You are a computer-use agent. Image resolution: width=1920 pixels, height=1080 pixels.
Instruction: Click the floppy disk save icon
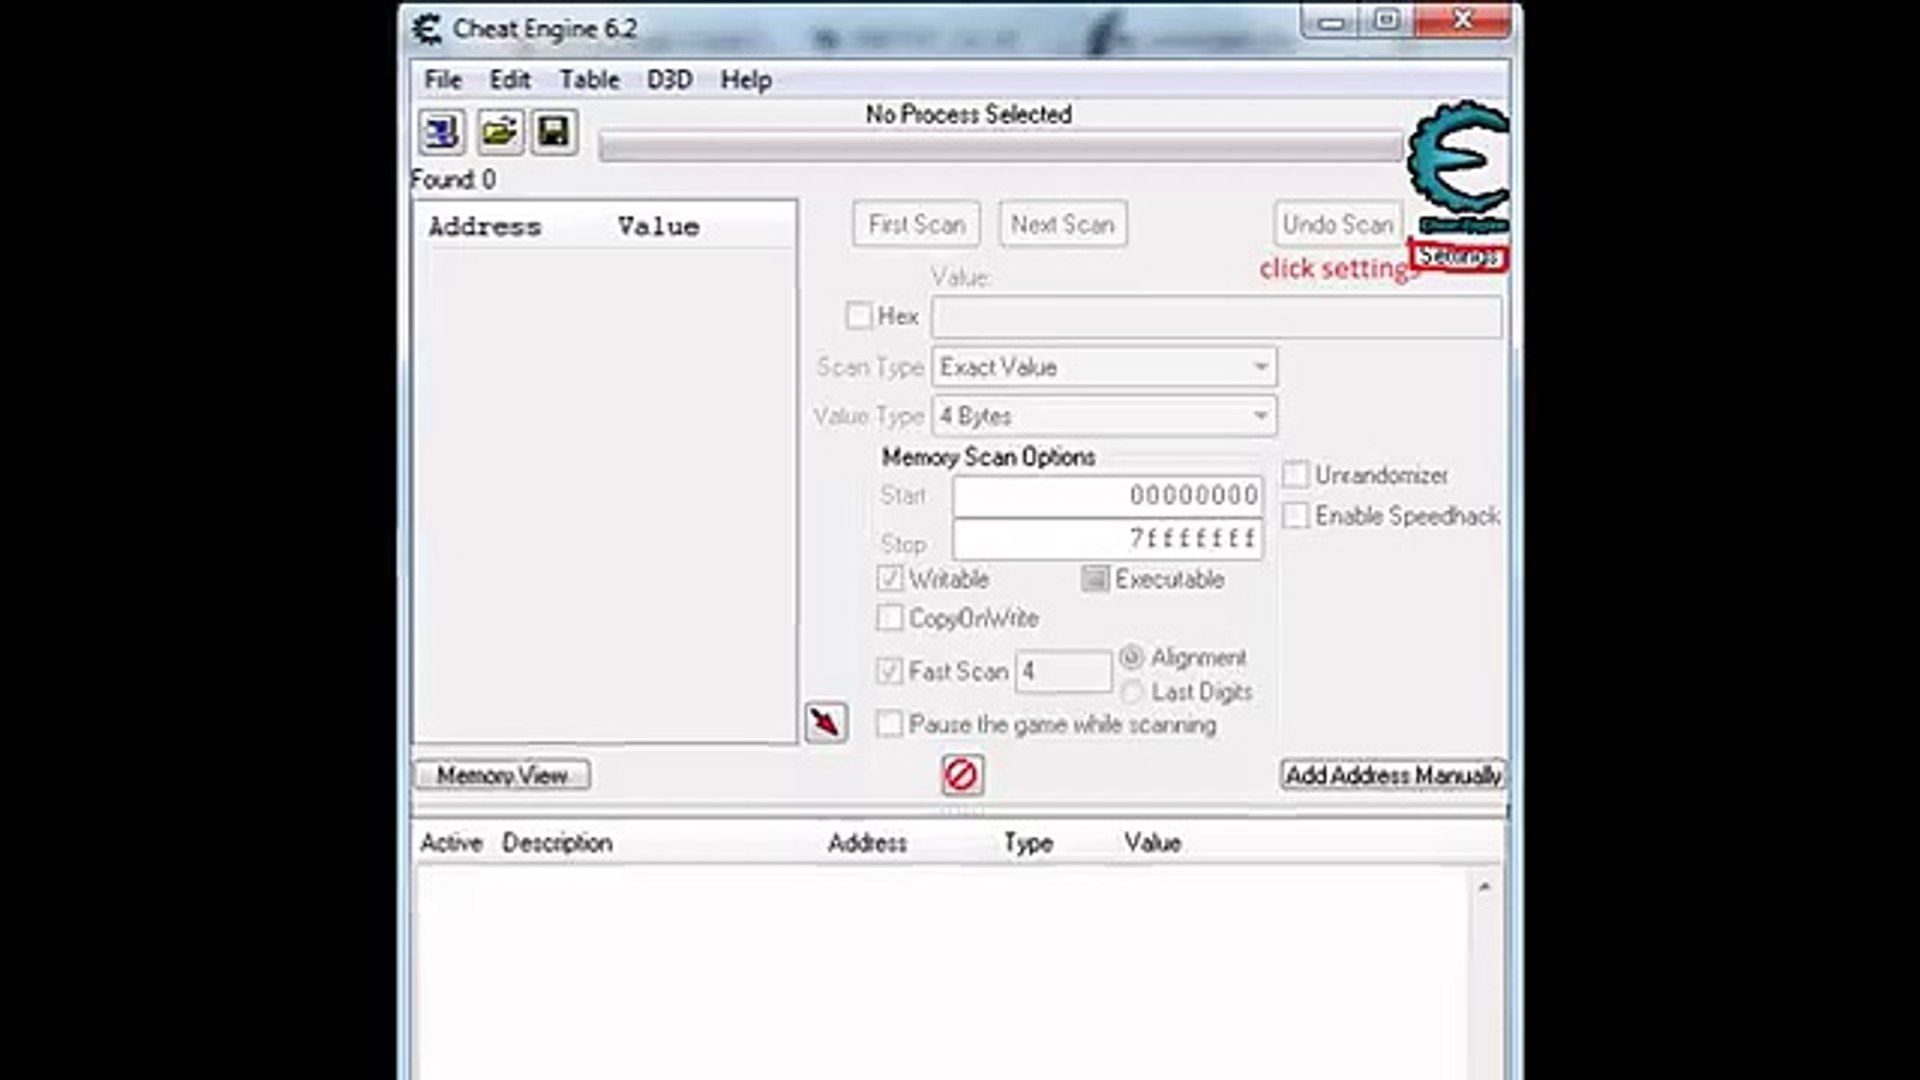pos(554,132)
